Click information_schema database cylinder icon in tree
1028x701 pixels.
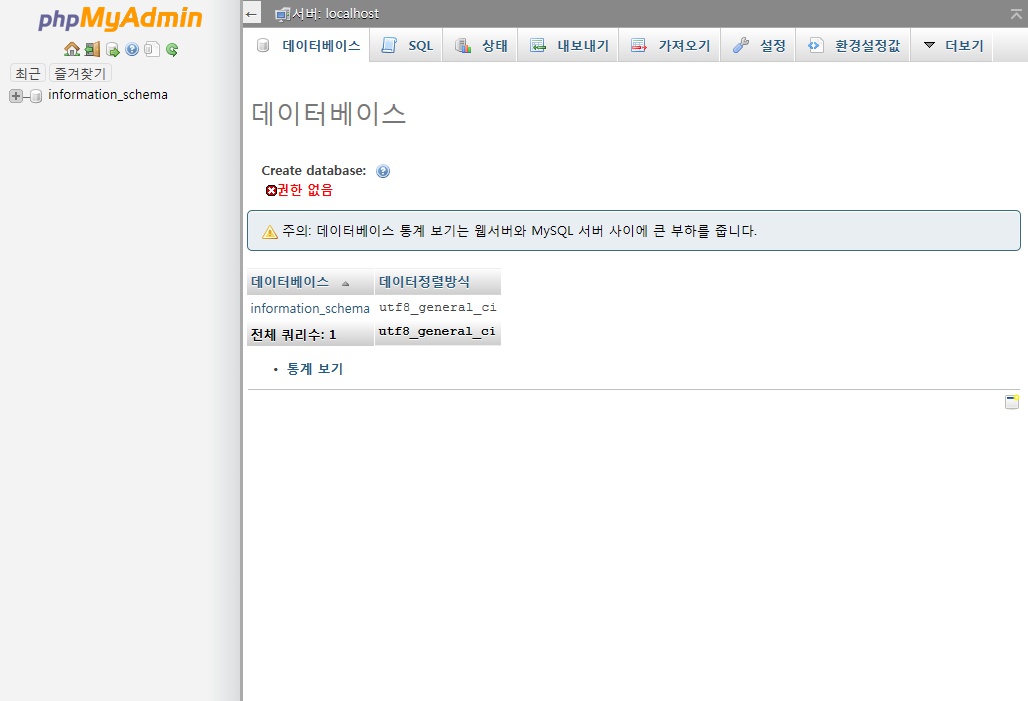coord(36,96)
